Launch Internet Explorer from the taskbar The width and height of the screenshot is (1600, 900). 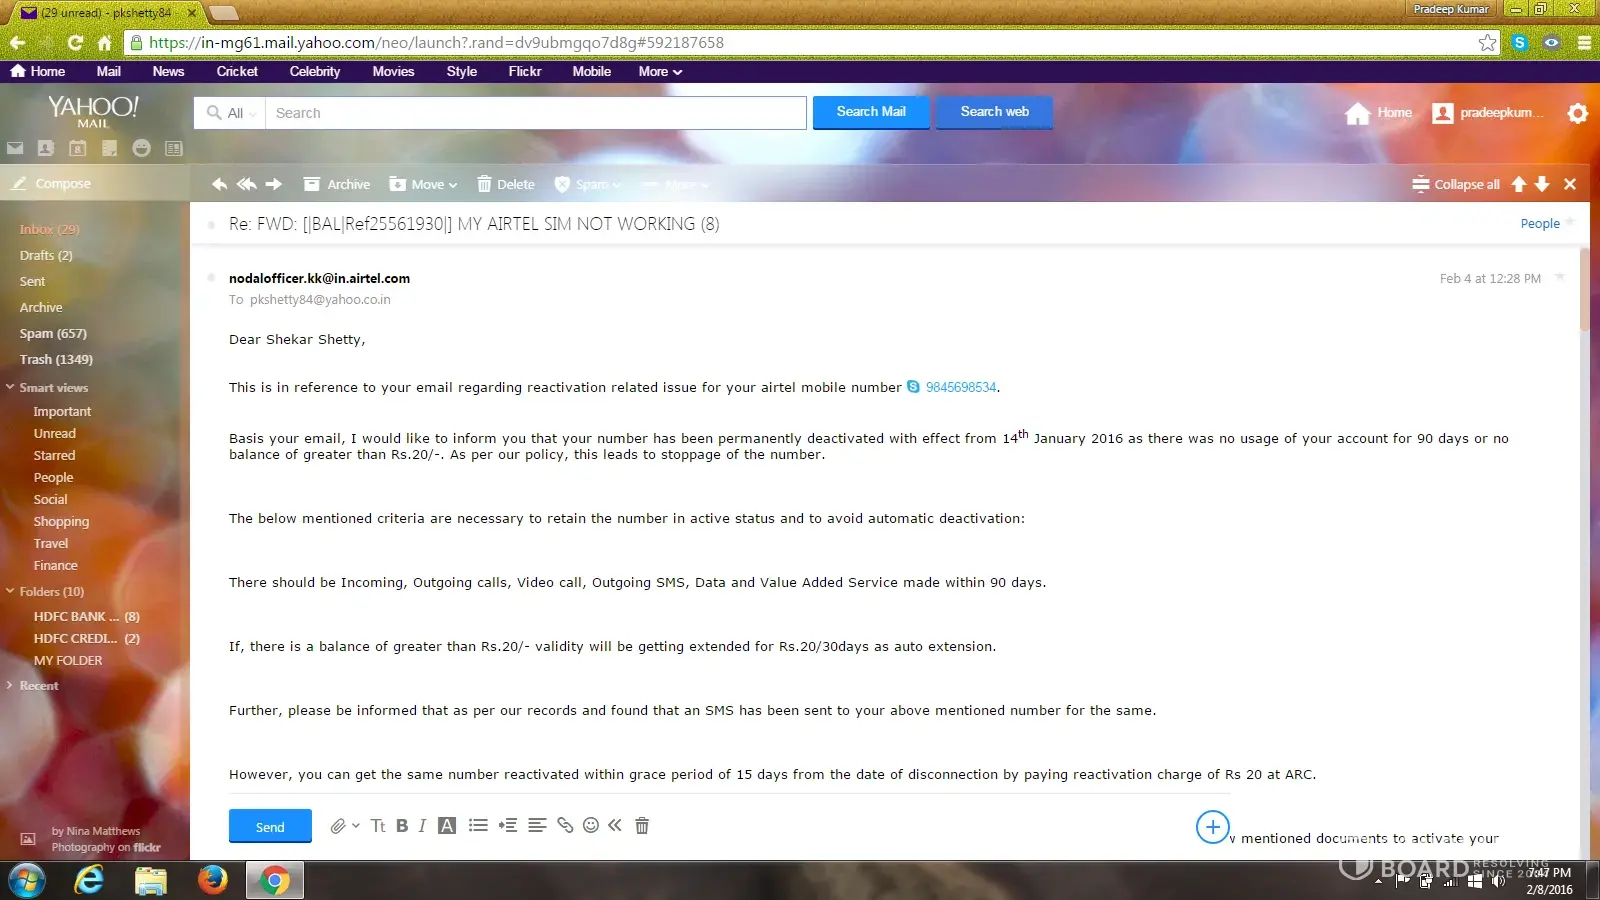tap(90, 880)
